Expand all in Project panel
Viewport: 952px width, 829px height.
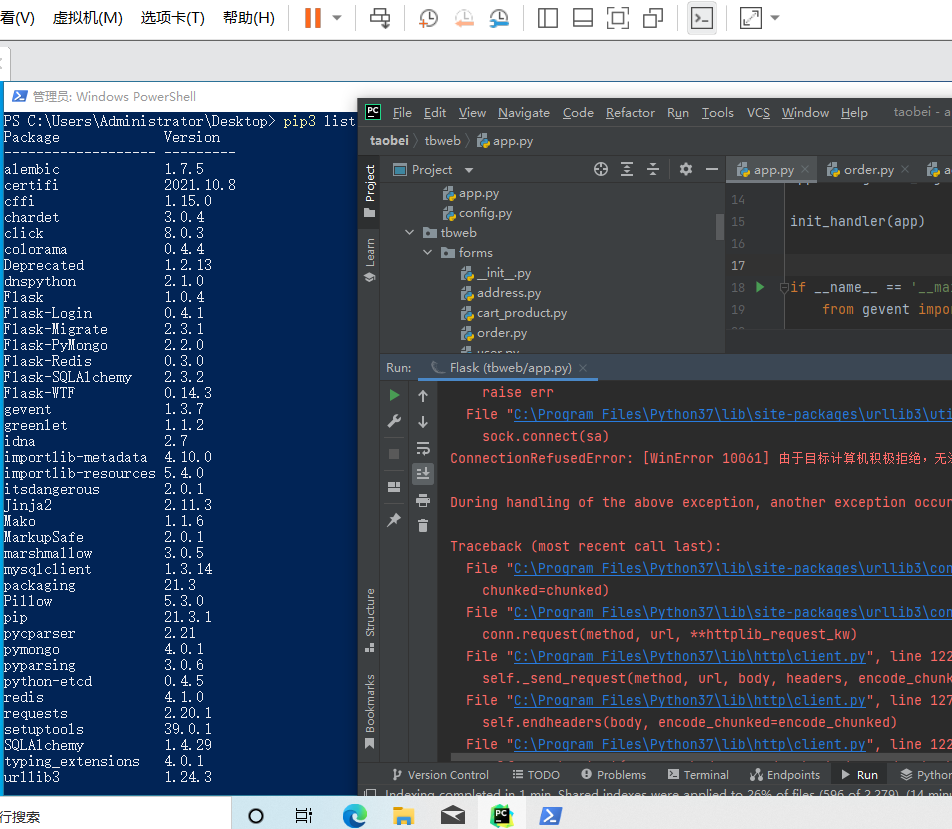tap(627, 169)
